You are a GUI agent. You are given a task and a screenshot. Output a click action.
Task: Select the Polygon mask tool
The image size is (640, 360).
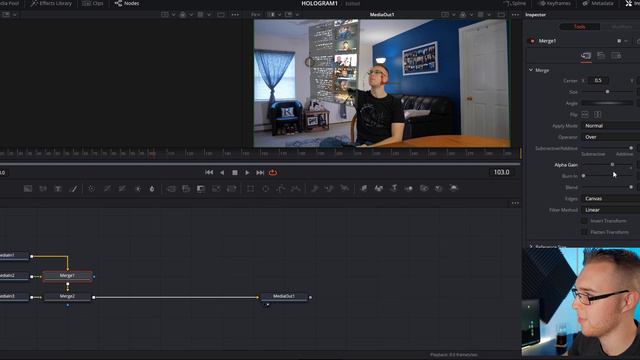click(x=281, y=189)
